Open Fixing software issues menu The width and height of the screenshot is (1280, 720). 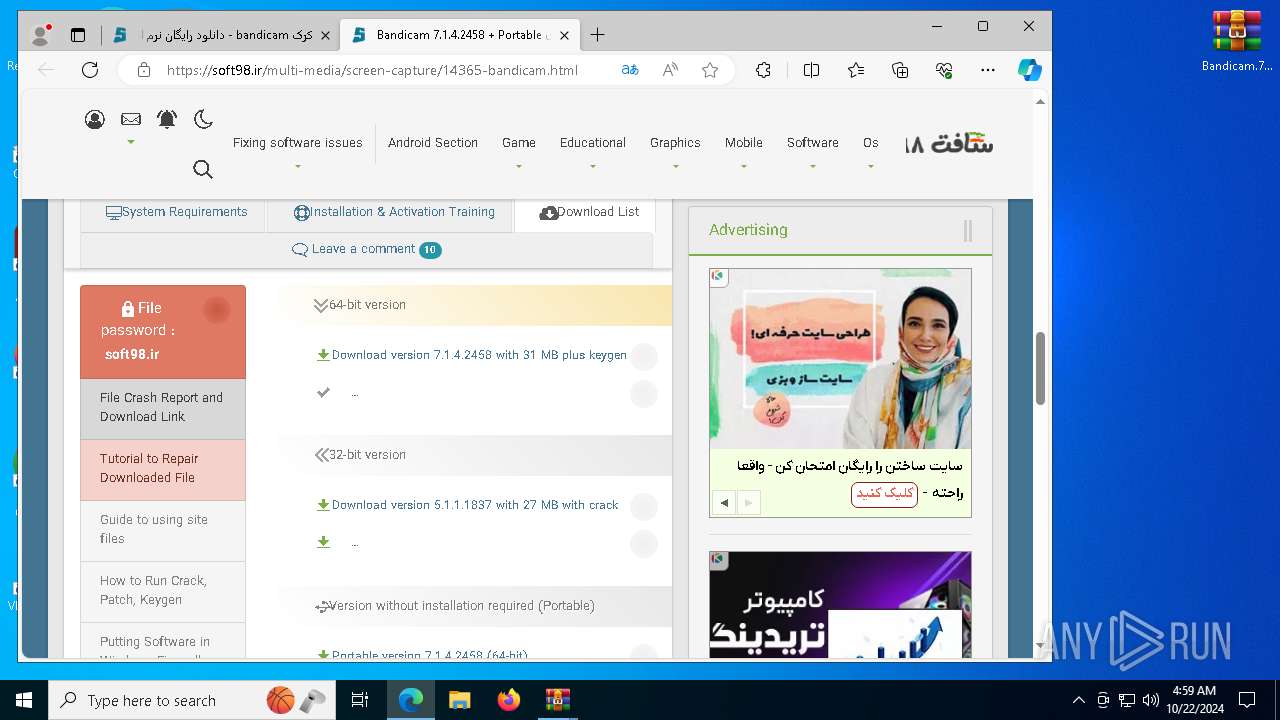point(298,143)
